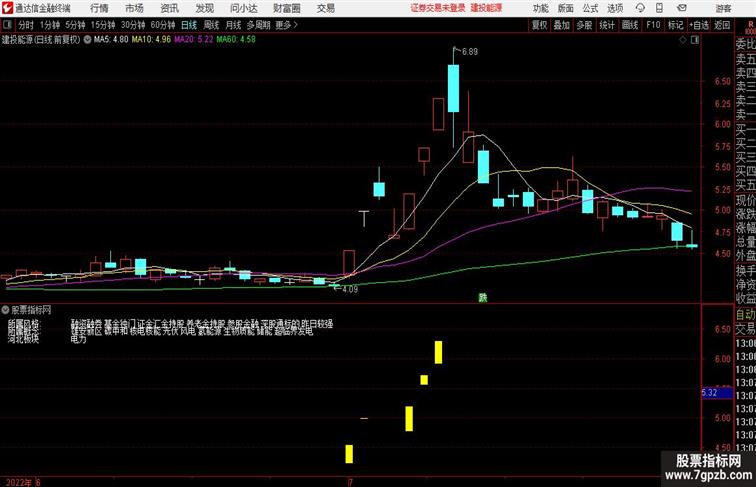The image size is (756, 487).
Task: Click the 画线 draw line button
Action: (630, 25)
